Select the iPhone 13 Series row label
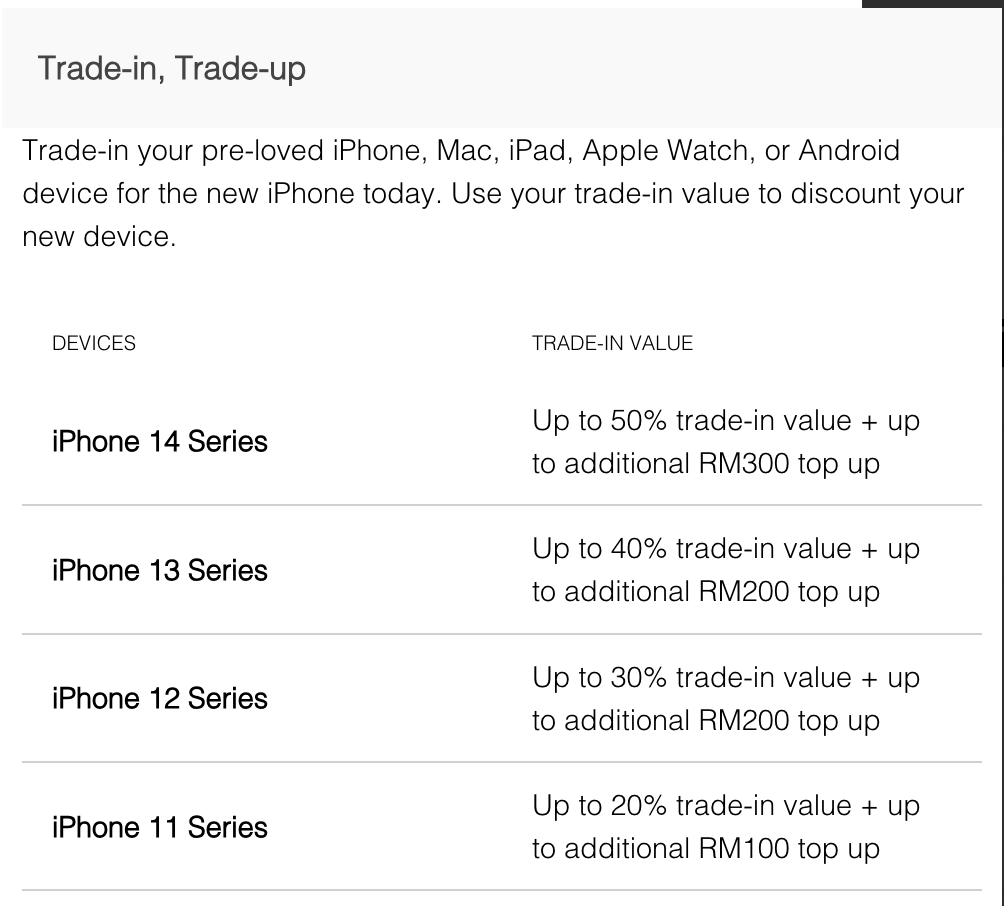Image resolution: width=1004 pixels, height=906 pixels. 160,570
